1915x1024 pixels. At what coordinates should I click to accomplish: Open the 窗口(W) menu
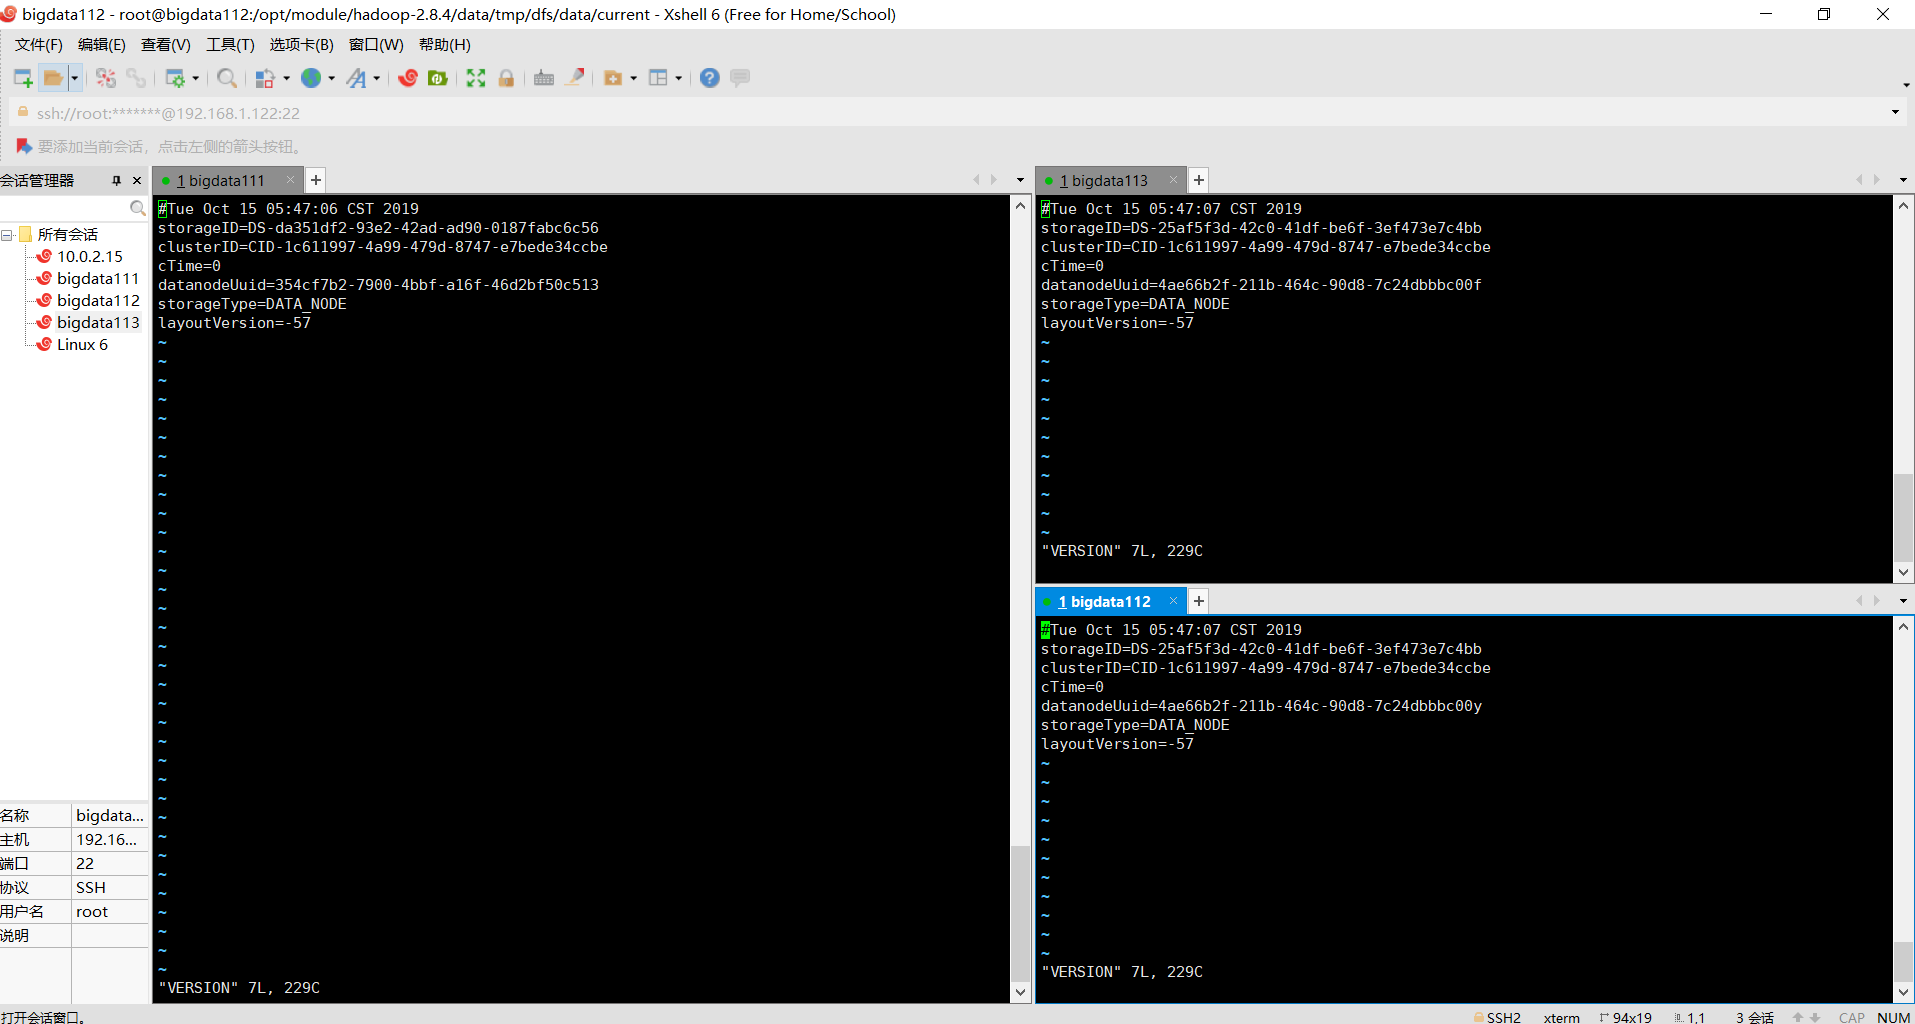[376, 45]
